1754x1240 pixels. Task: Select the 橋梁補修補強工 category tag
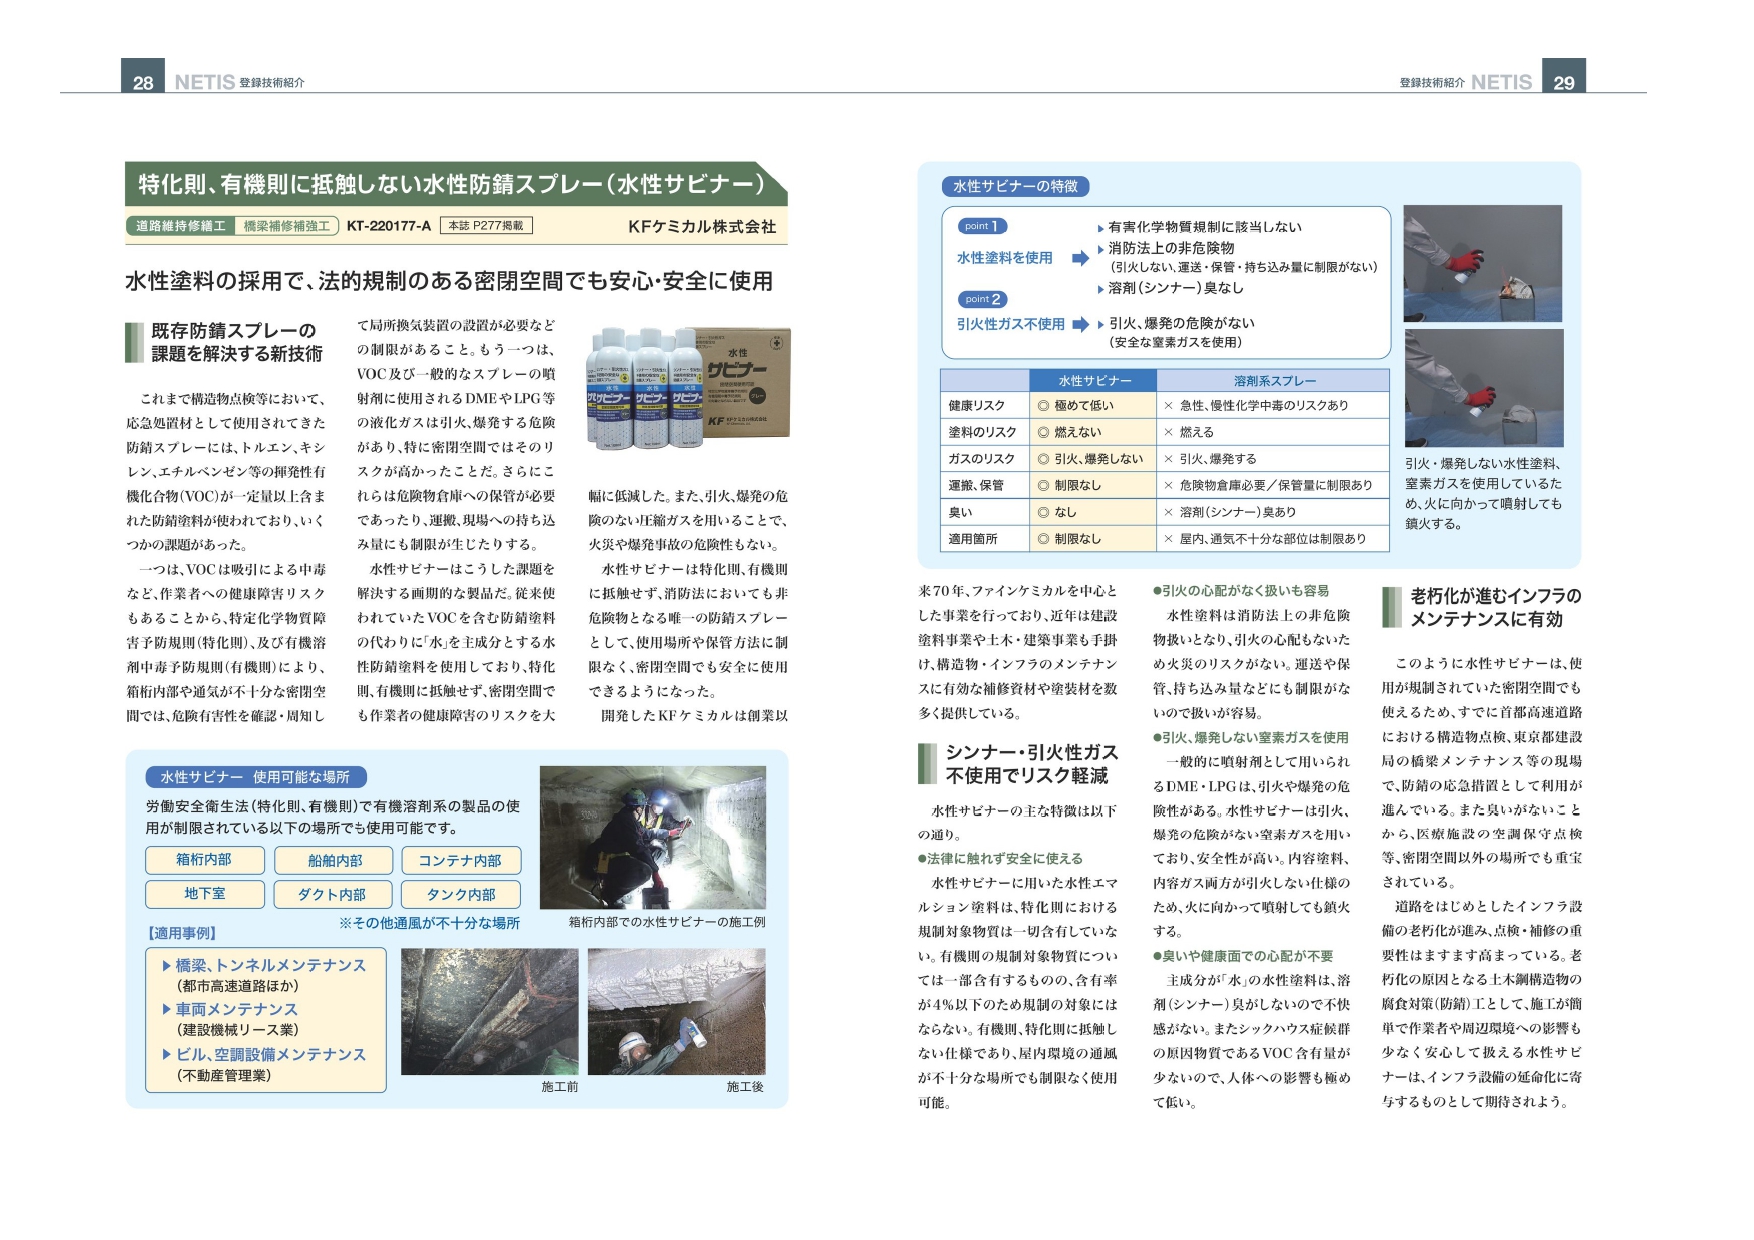click(x=286, y=226)
